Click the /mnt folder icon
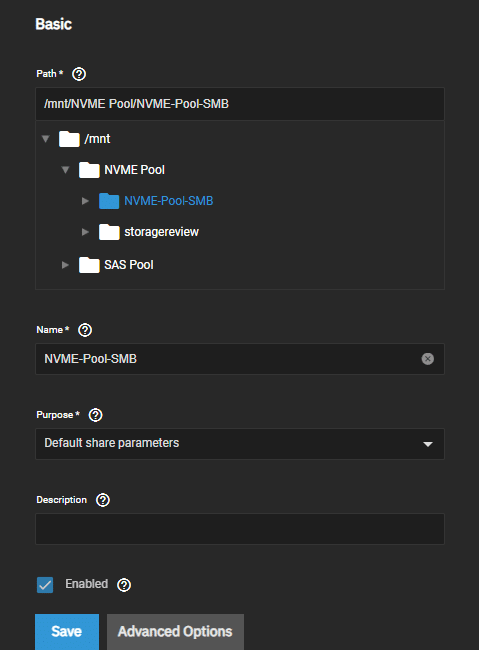This screenshot has width=479, height=650. click(x=69, y=139)
